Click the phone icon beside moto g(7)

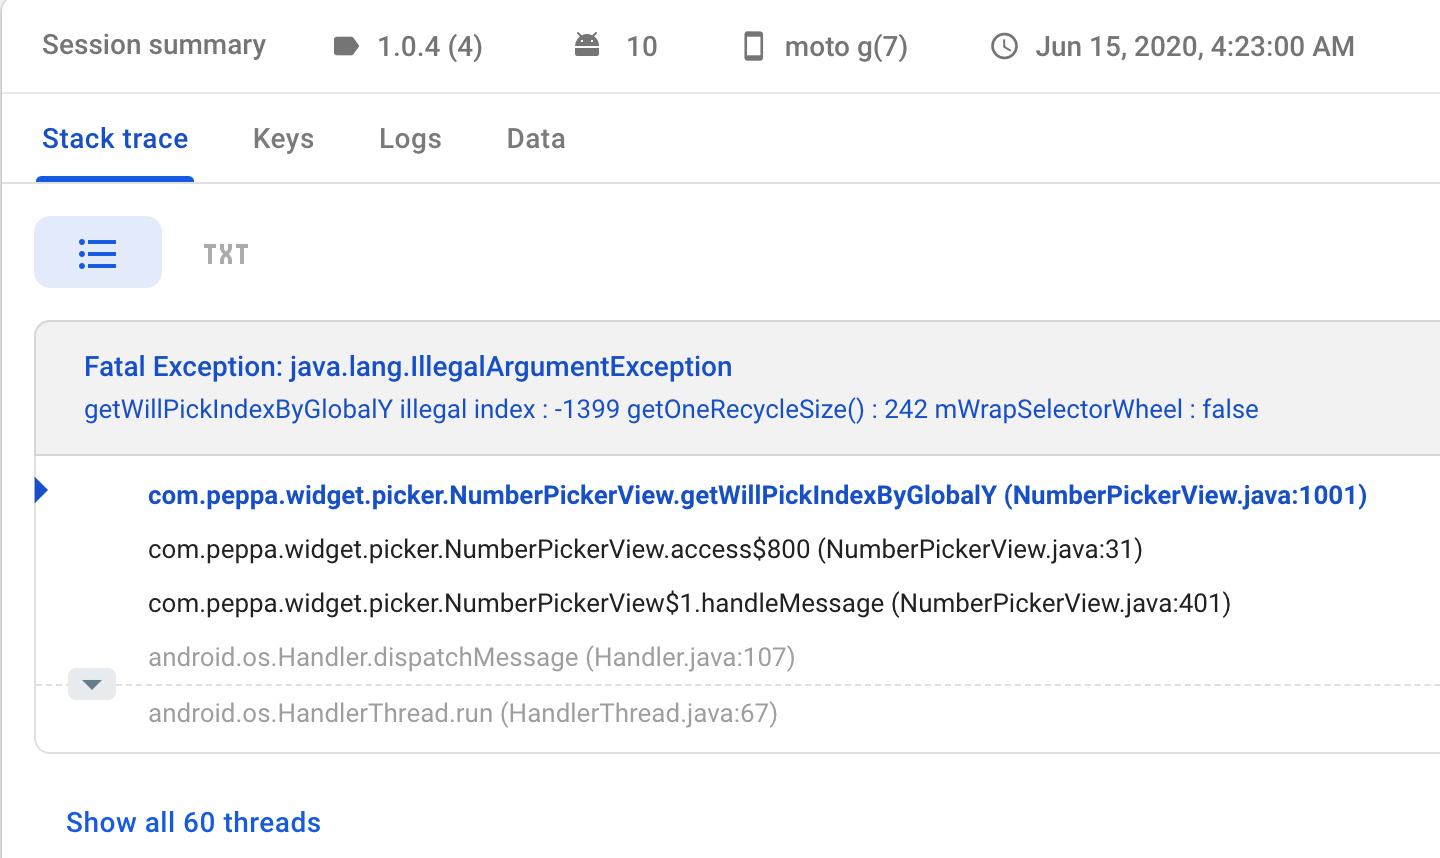(753, 46)
